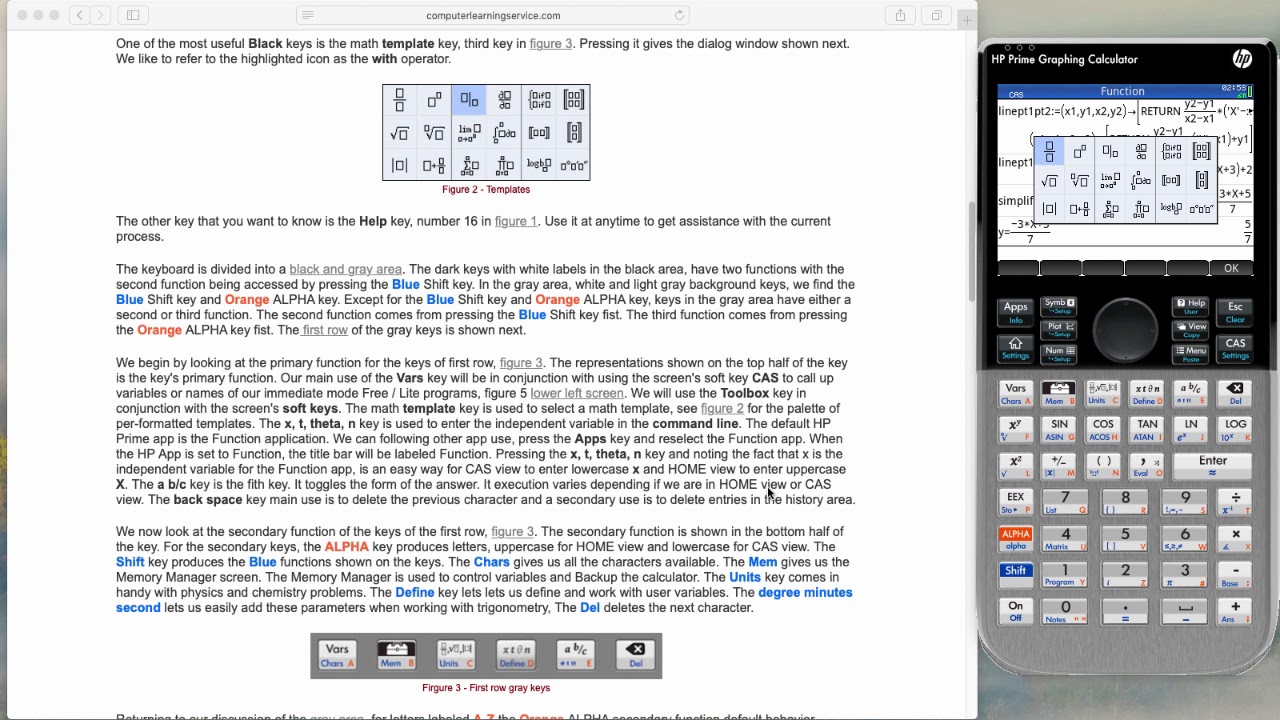Tap the OK soft key on calculator
Viewport: 1280px width, 720px height.
point(1231,268)
